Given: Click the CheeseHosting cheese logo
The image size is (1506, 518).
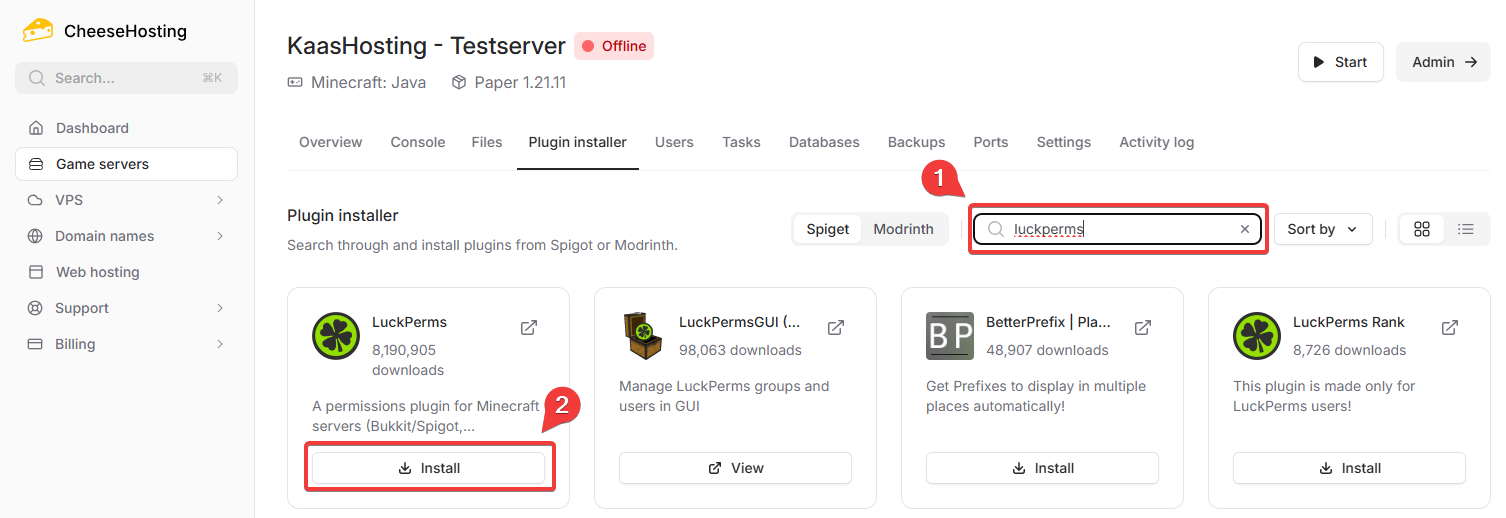Looking at the screenshot, I should pos(38,31).
